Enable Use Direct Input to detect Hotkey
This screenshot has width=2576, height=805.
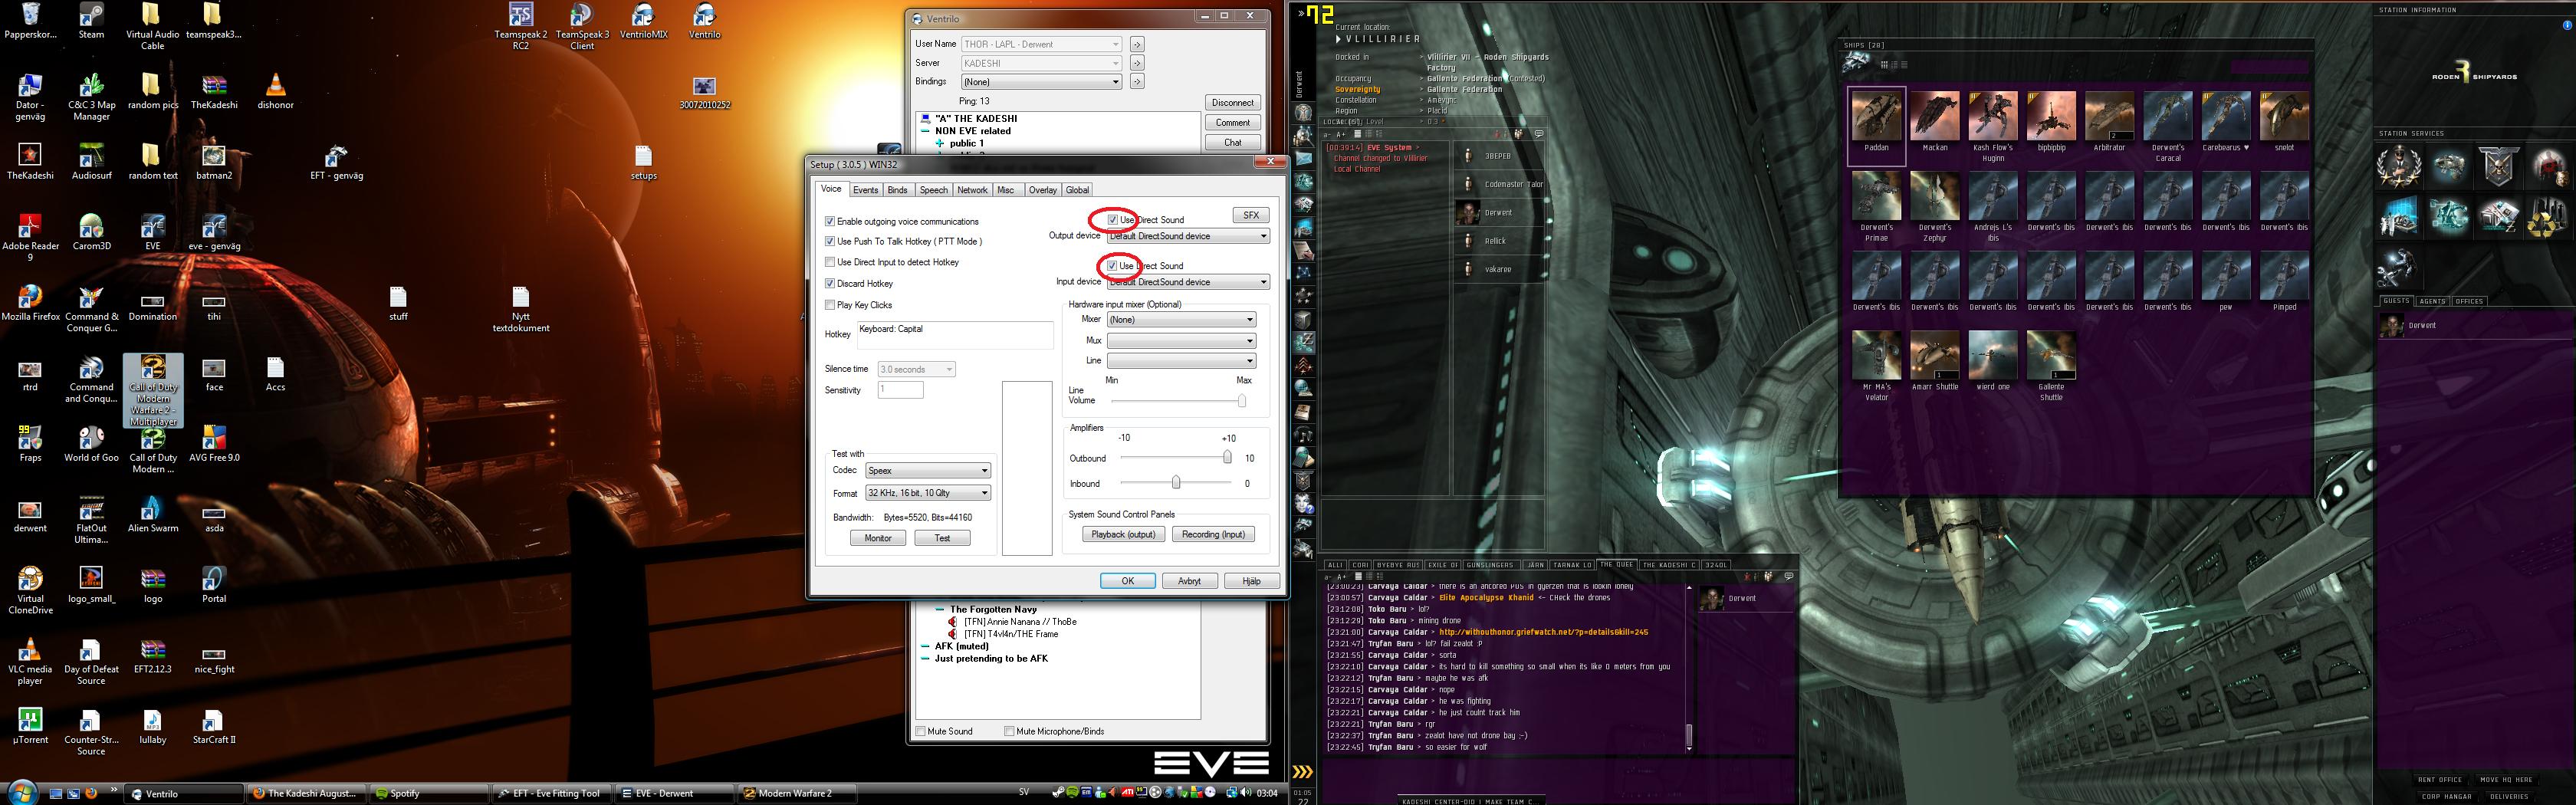(x=830, y=262)
